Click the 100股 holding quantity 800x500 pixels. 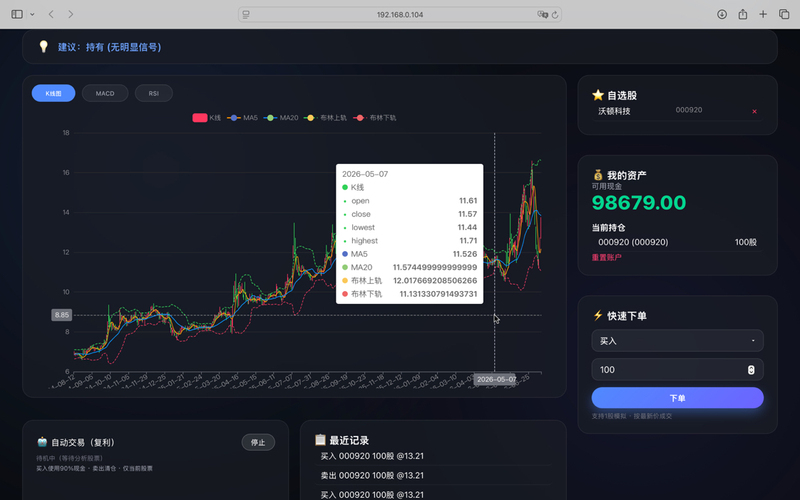[x=745, y=242]
